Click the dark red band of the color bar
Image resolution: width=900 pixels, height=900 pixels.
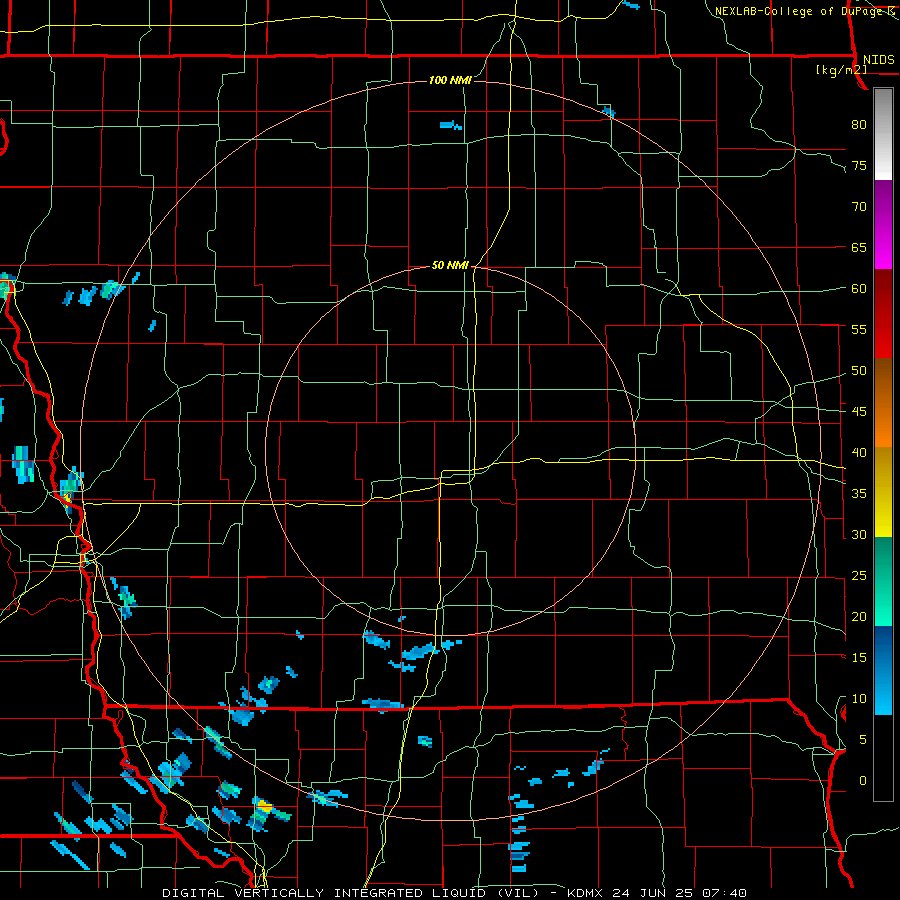coord(883,313)
